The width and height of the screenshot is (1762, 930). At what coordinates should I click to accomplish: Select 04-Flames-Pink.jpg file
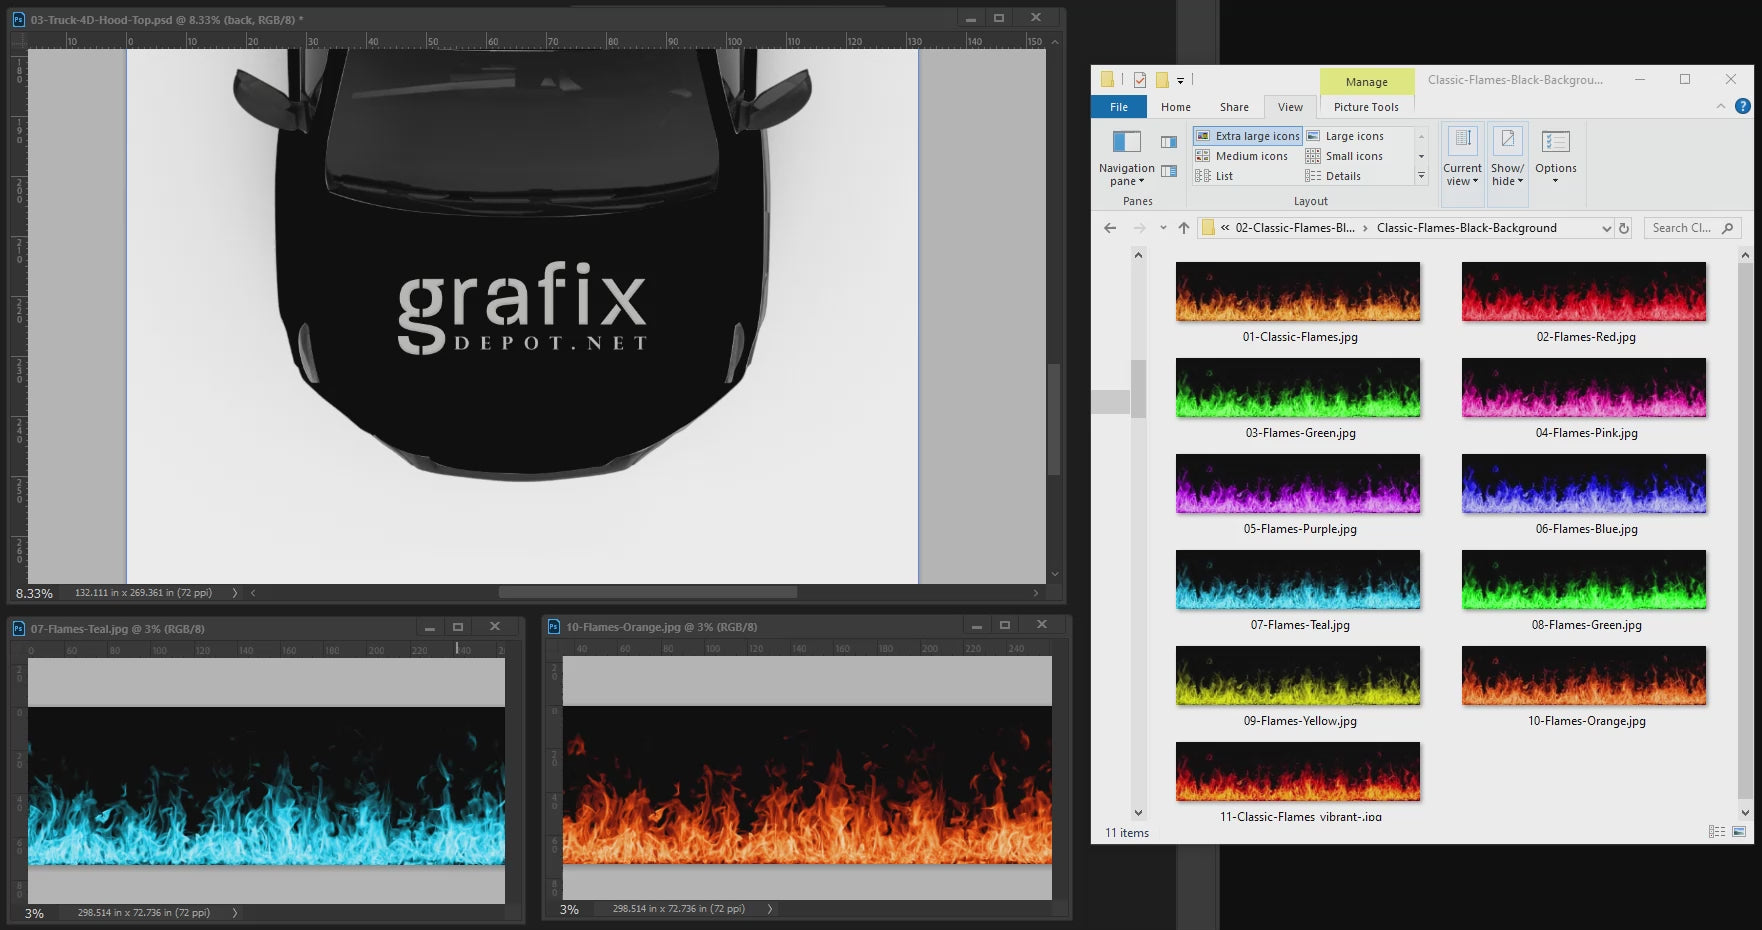1584,387
